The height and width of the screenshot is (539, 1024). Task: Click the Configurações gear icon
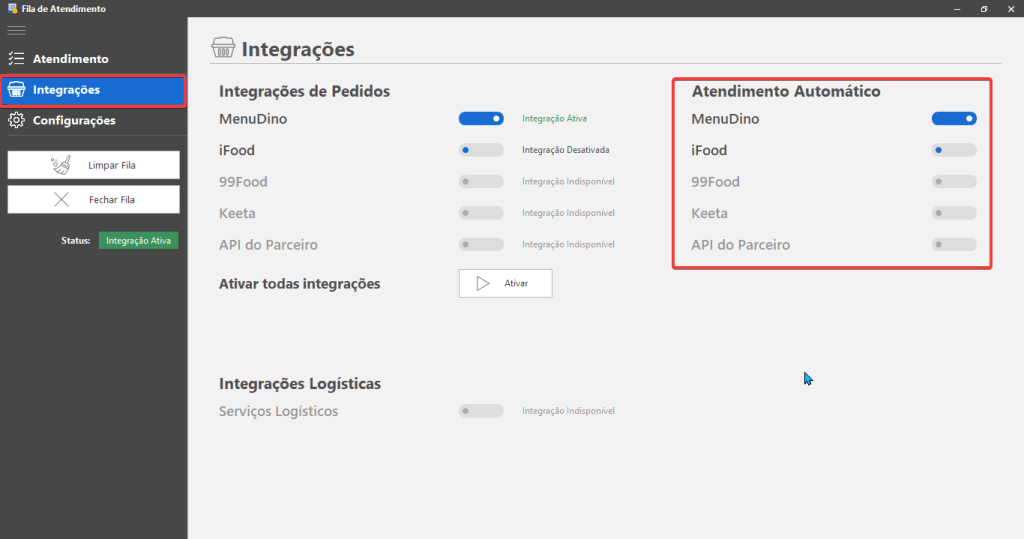[16, 120]
